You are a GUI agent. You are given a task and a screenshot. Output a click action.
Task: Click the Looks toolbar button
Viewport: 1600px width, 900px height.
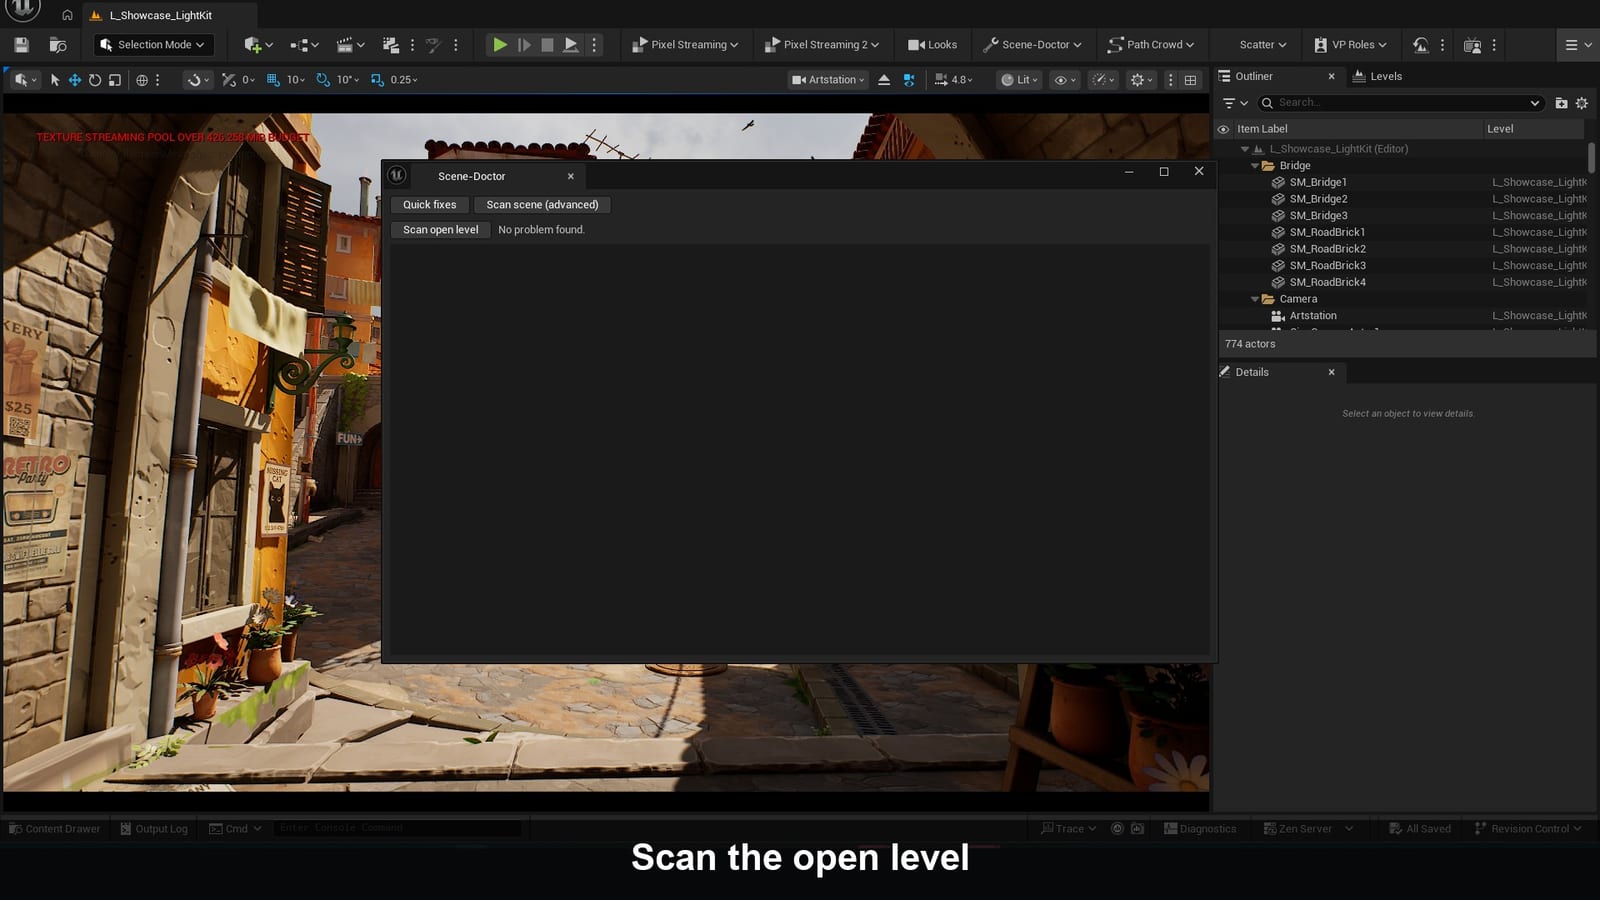click(932, 45)
